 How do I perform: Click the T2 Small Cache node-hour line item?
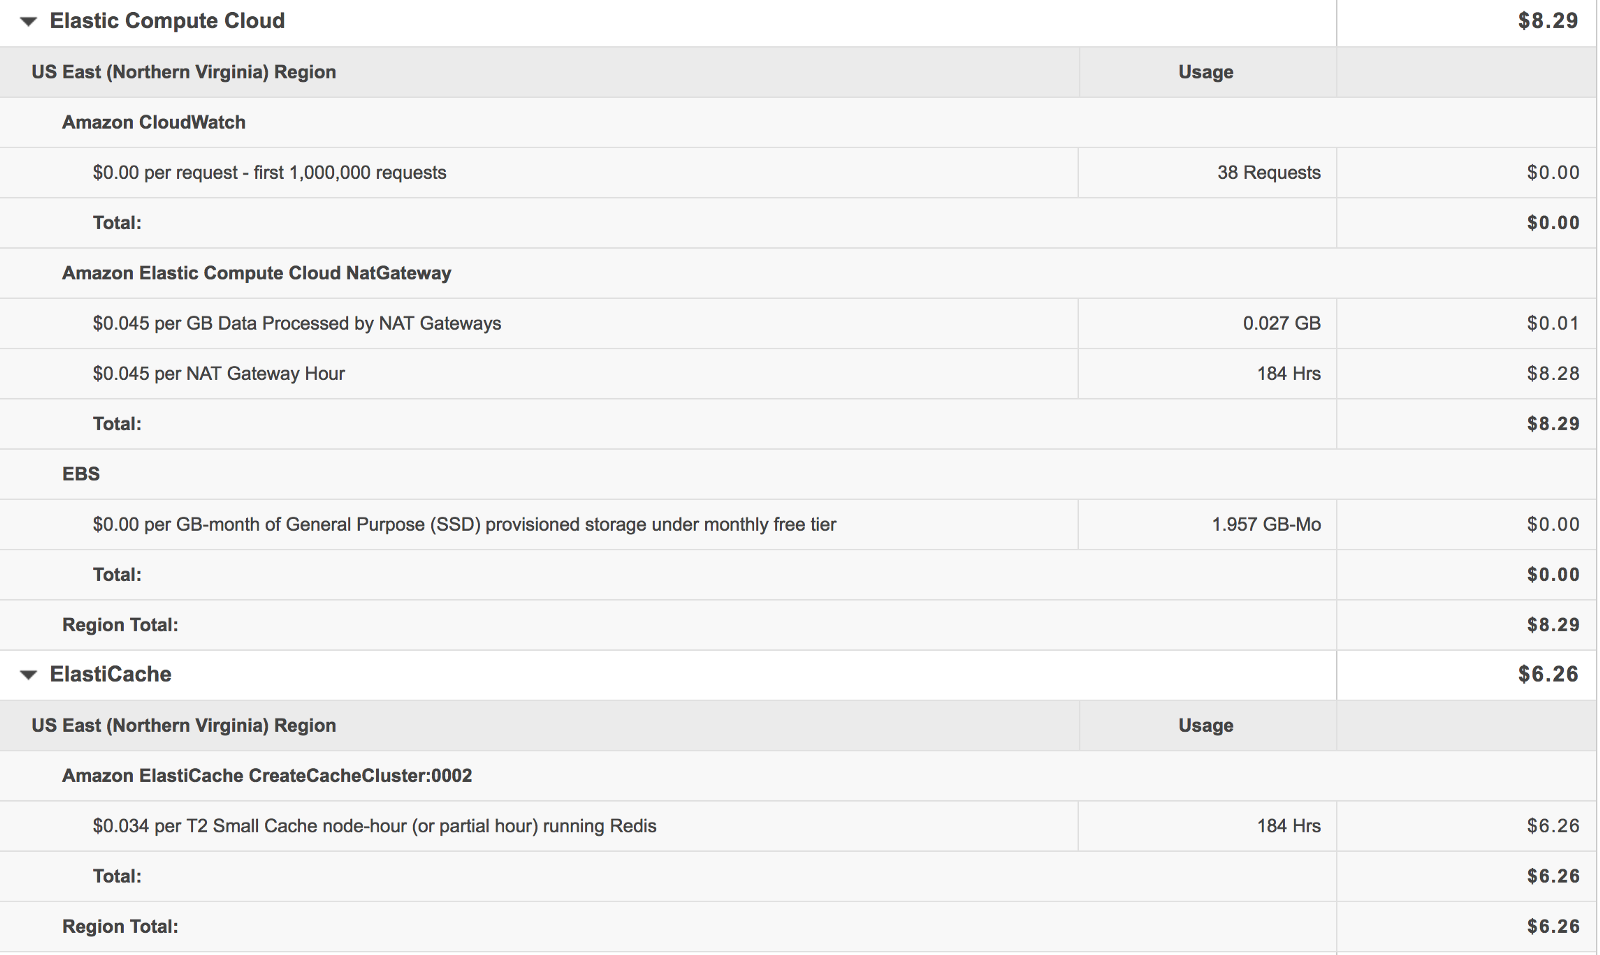(x=374, y=826)
